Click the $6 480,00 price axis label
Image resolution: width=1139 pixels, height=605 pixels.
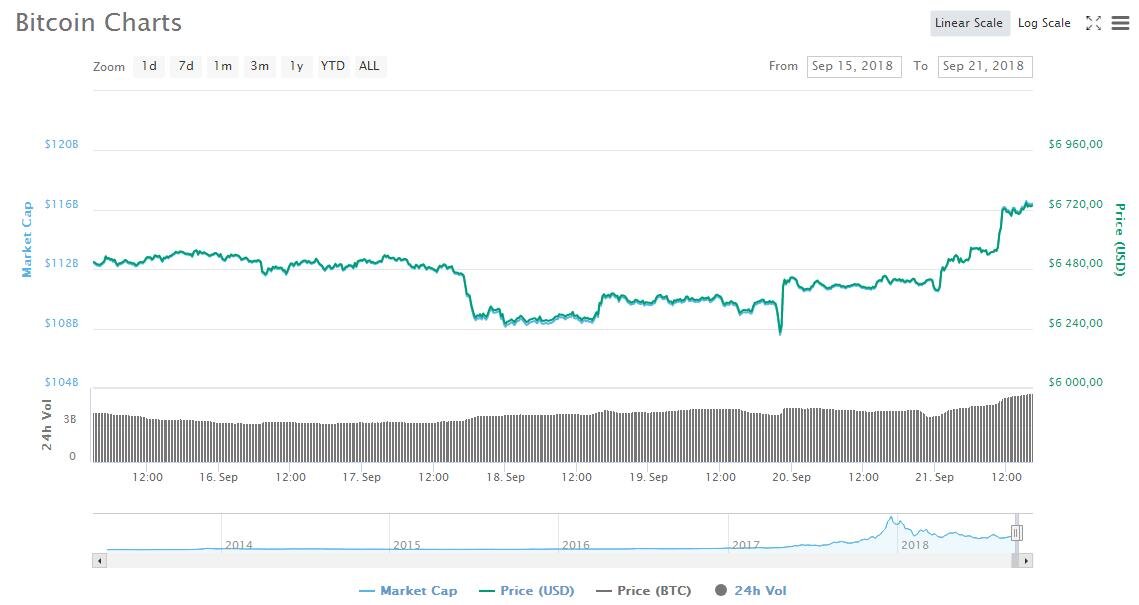coord(1075,263)
